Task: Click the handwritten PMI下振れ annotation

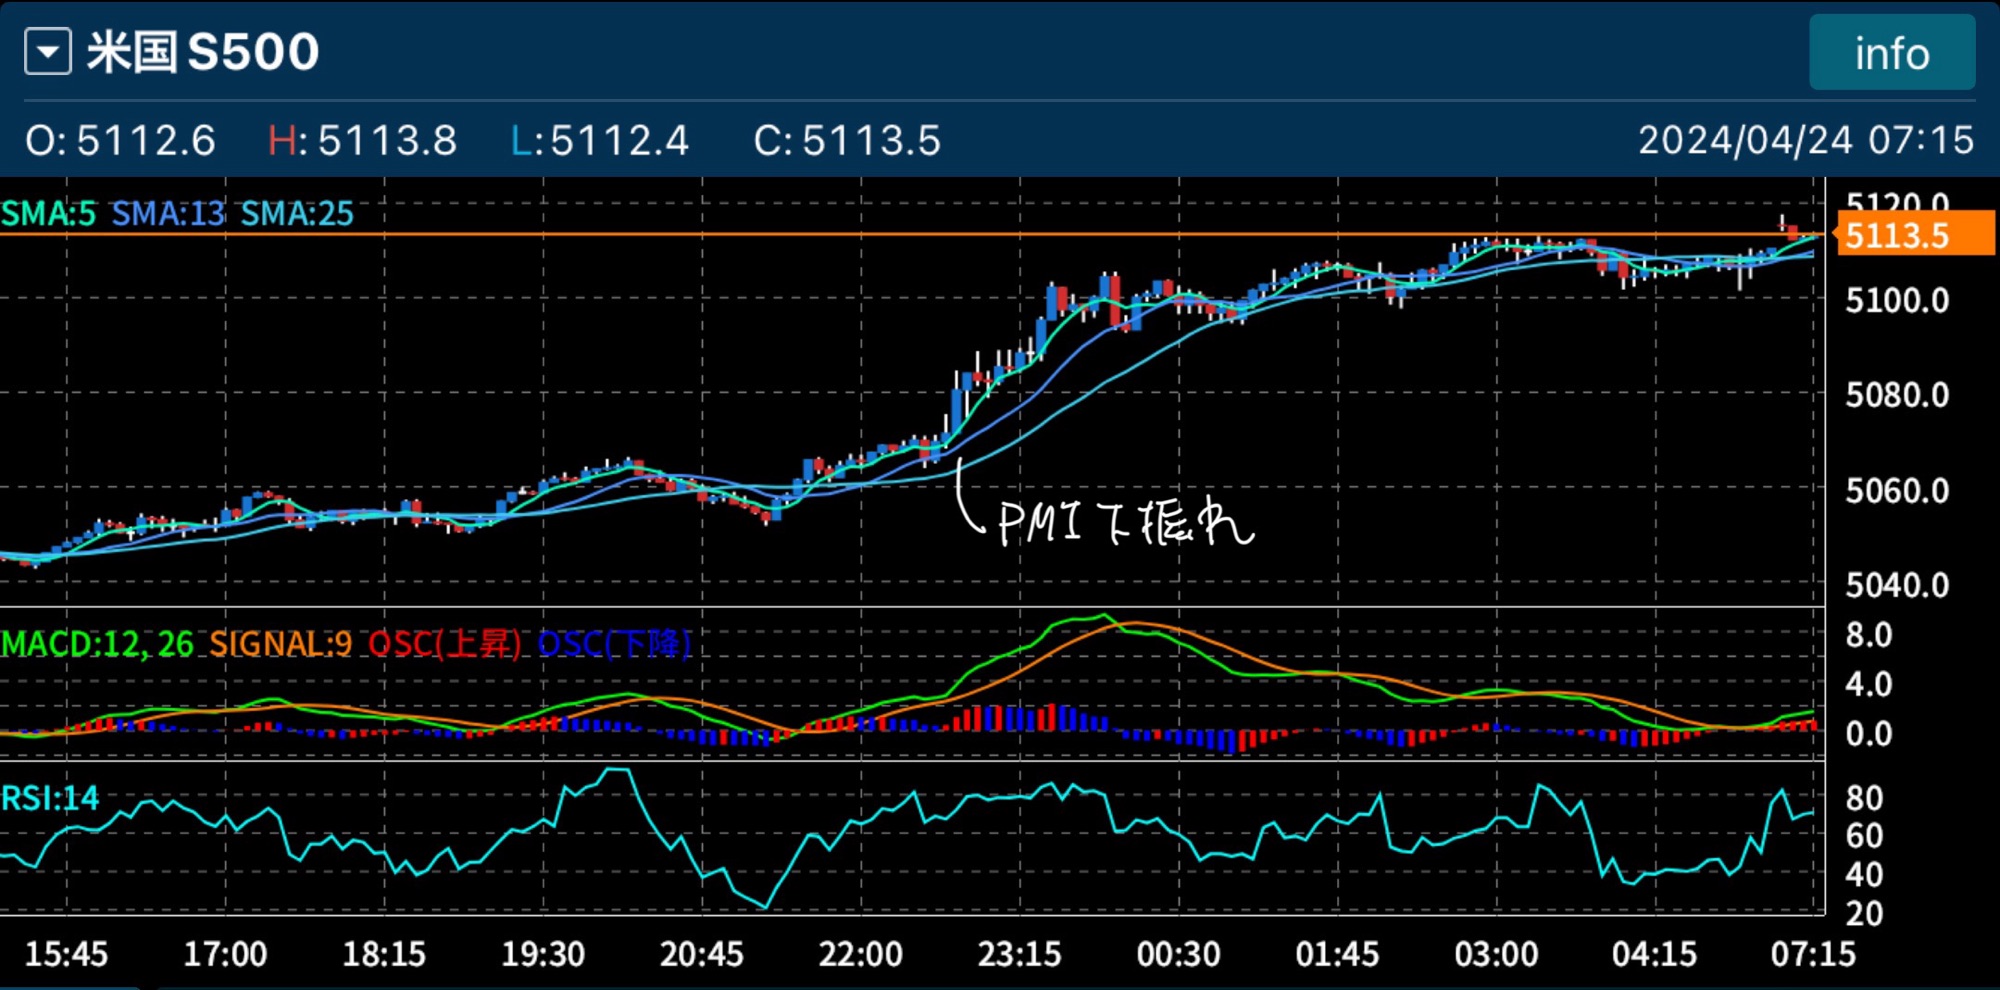Action: click(x=1124, y=522)
